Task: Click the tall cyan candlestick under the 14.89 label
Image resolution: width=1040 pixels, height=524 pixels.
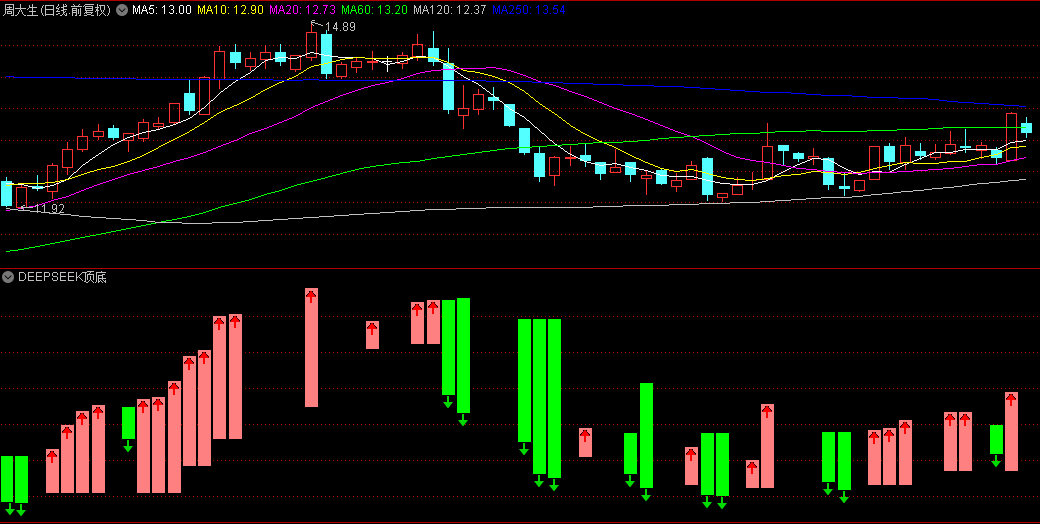Action: (x=326, y=56)
